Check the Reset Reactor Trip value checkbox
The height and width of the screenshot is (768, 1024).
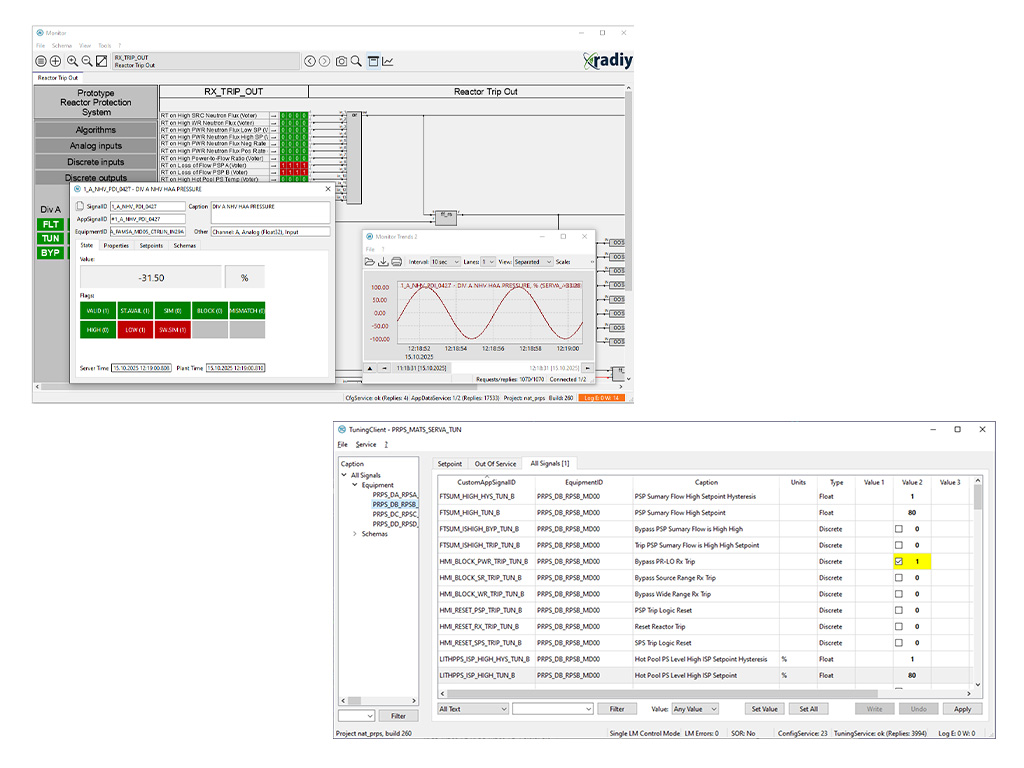click(x=898, y=626)
